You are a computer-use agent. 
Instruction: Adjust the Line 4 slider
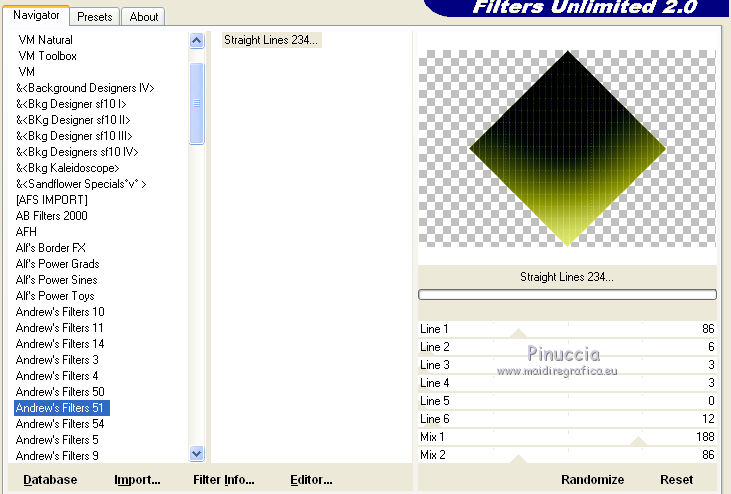click(x=567, y=383)
